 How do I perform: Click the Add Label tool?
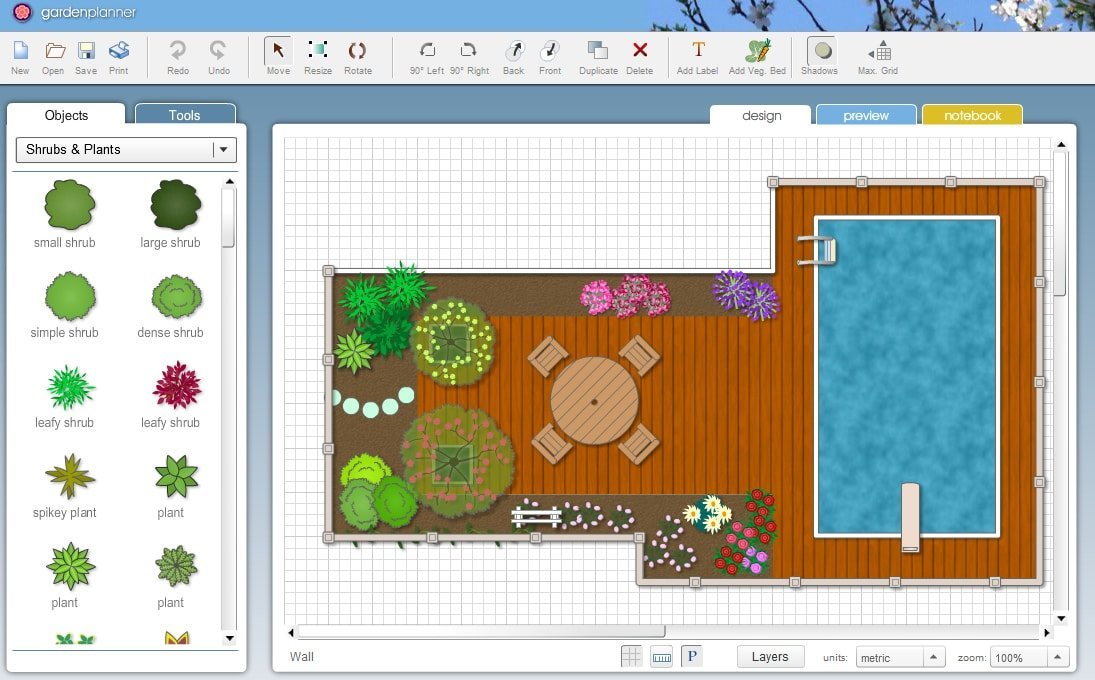(697, 56)
